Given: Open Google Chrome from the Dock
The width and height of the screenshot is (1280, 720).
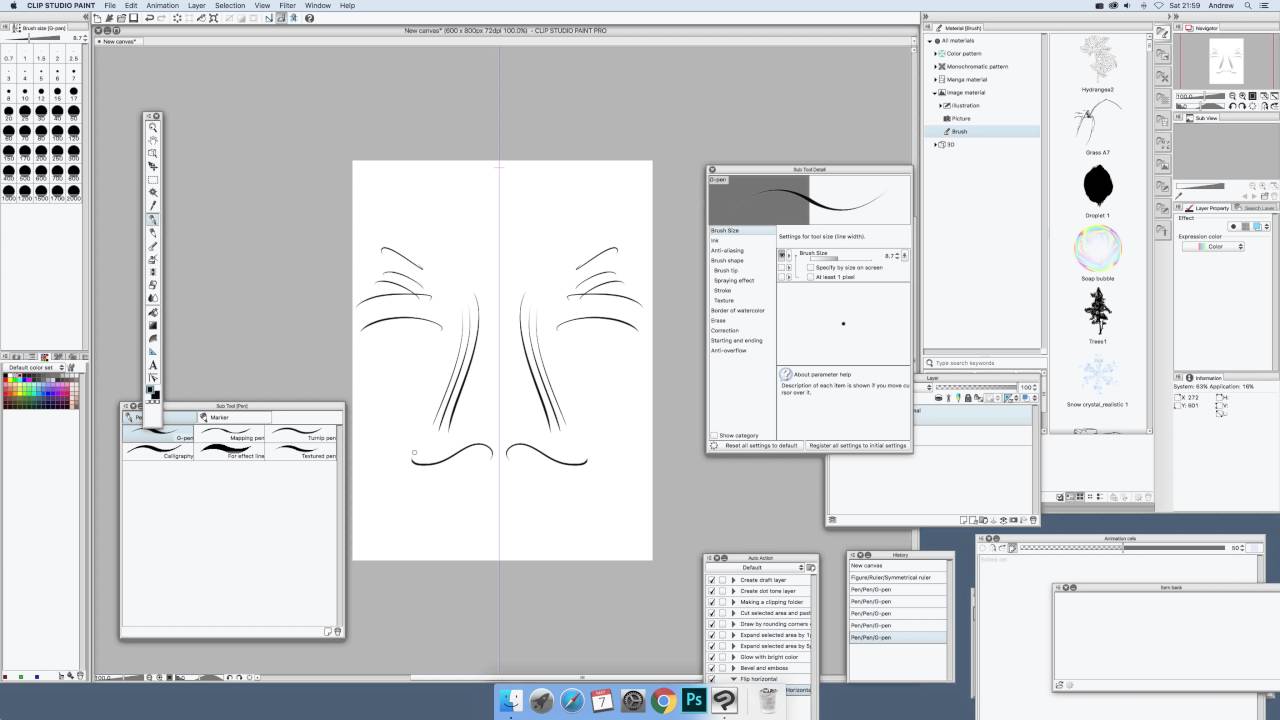Looking at the screenshot, I should (x=663, y=701).
